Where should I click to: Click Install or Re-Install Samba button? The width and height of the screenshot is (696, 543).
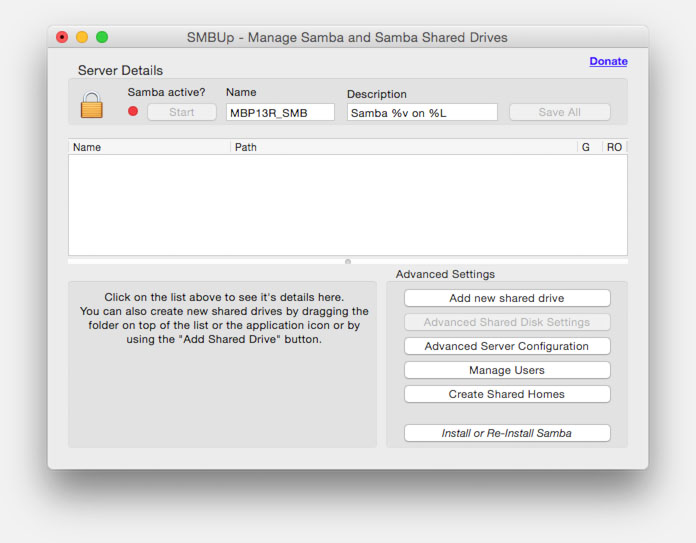[507, 433]
